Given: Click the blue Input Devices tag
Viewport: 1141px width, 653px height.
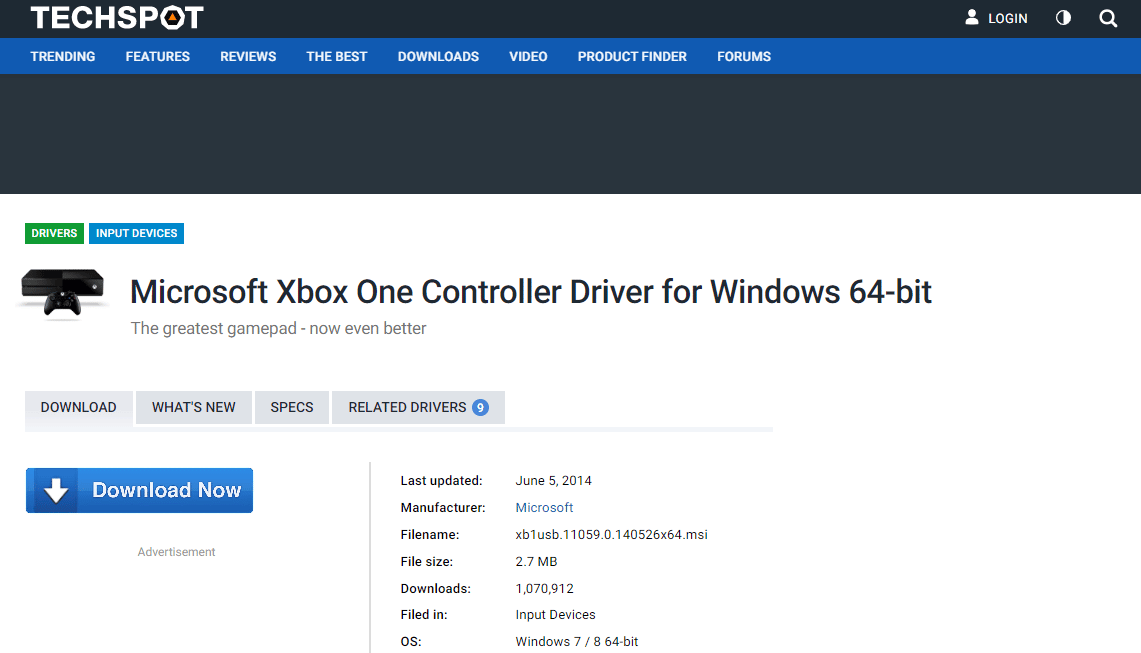Looking at the screenshot, I should tap(136, 234).
